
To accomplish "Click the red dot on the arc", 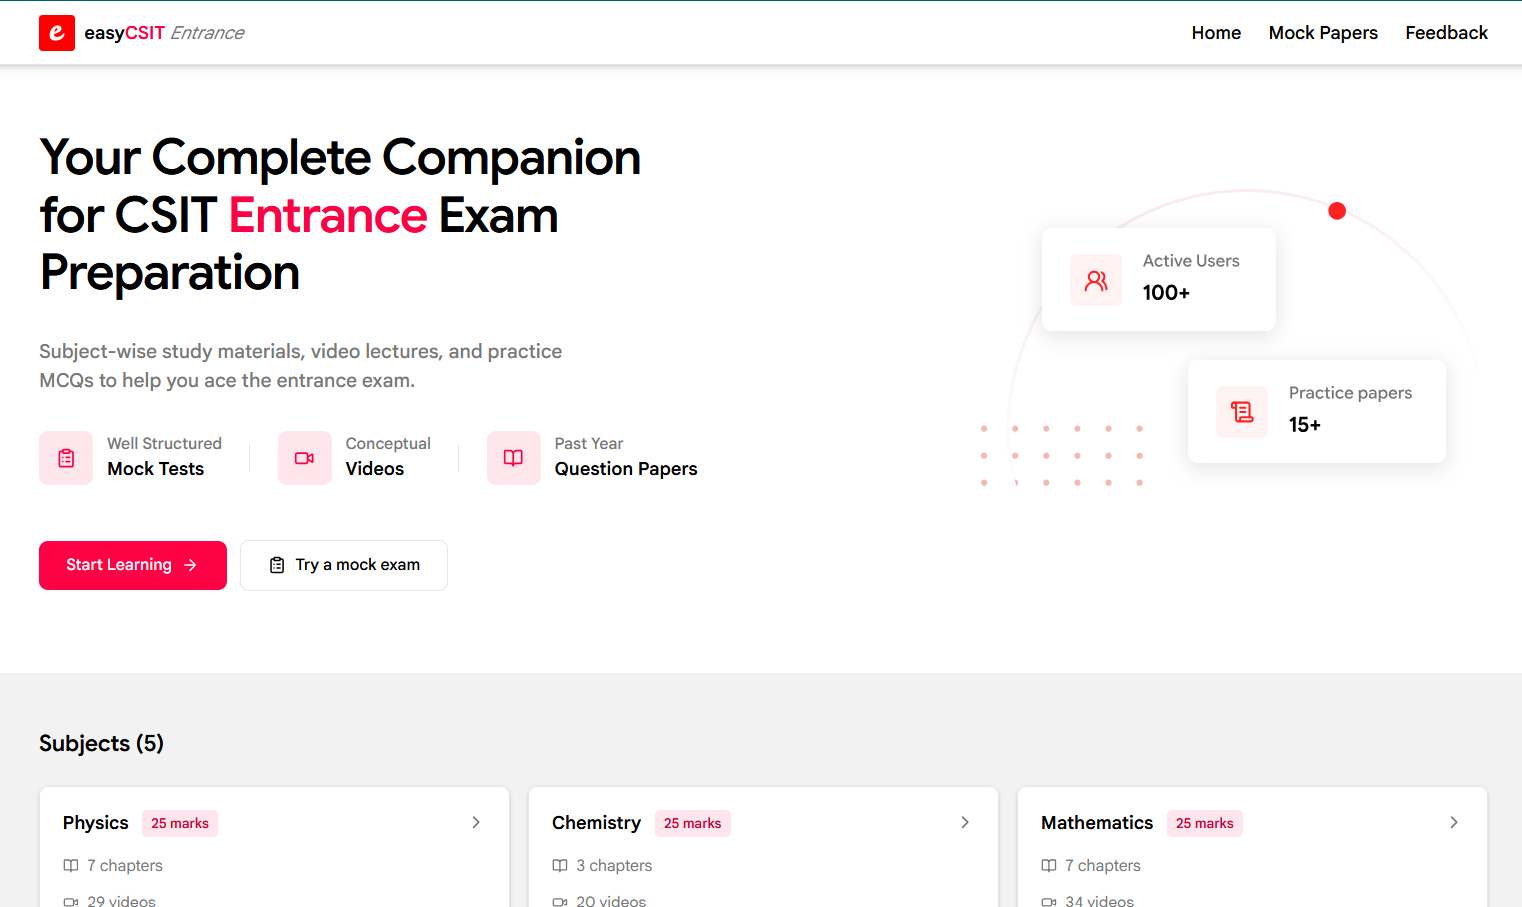I will tap(1337, 211).
